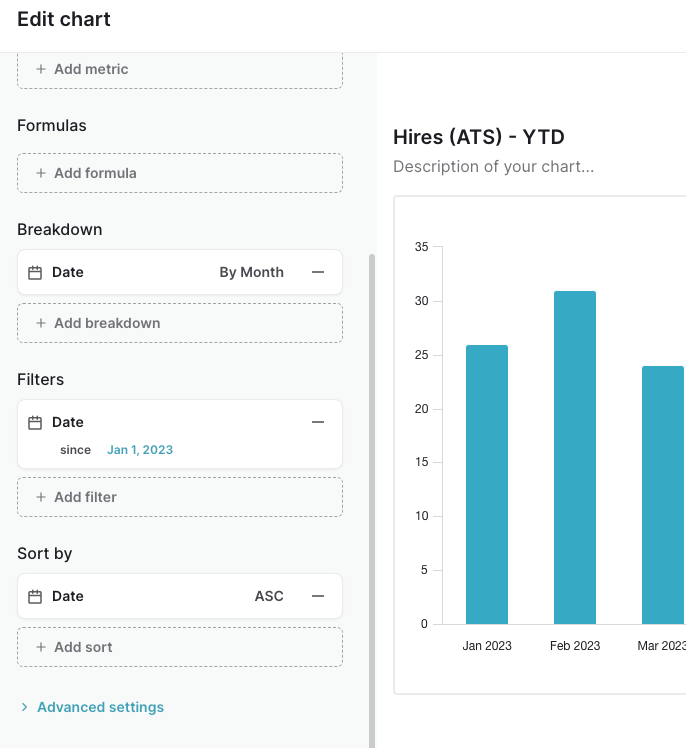Click the Date label in Filters section
The image size is (686, 748).
point(68,422)
